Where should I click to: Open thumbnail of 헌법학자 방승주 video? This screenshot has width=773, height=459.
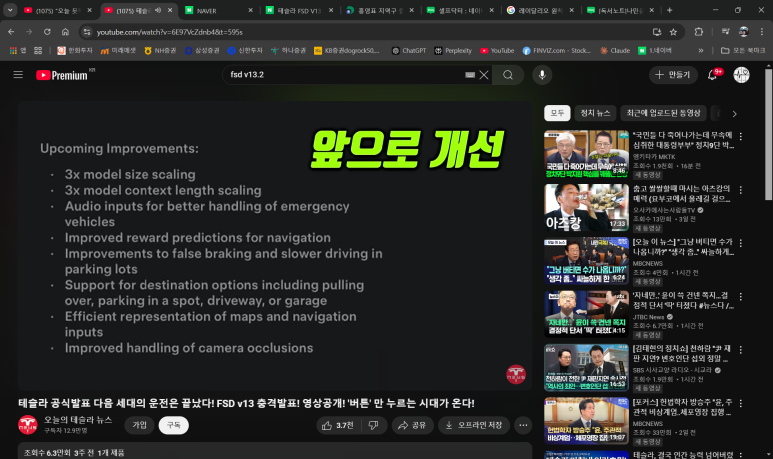[x=586, y=421]
